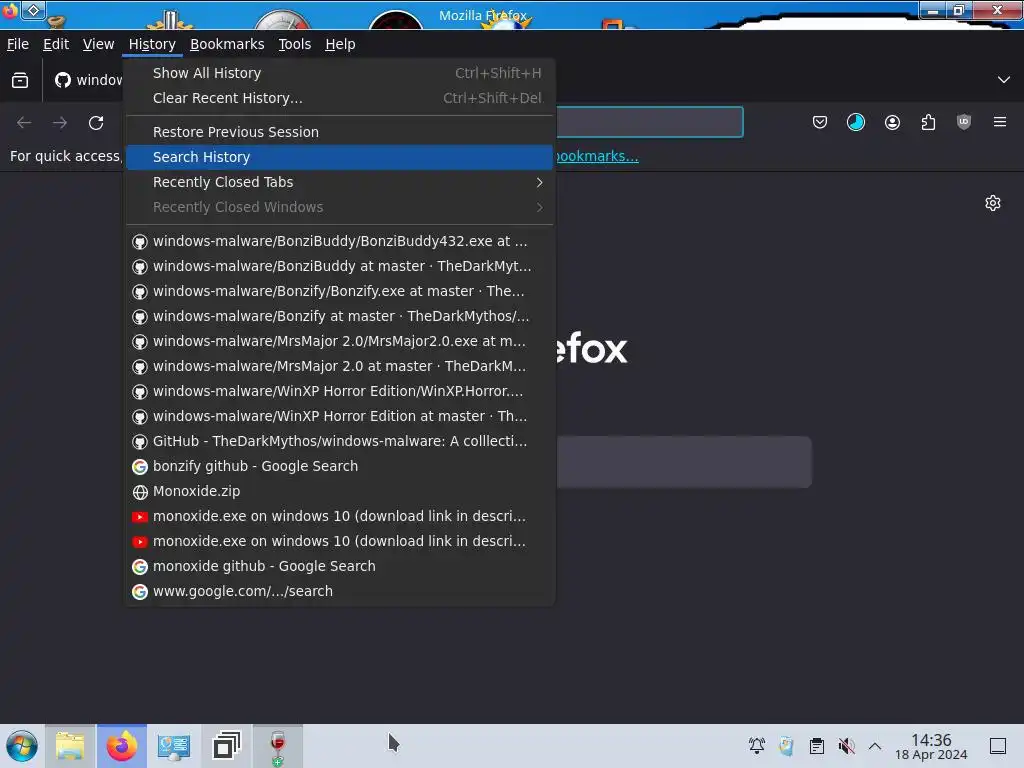The width and height of the screenshot is (1024, 768).
Task: Open MrsMajor2.0.exe history entry
Action: point(340,341)
